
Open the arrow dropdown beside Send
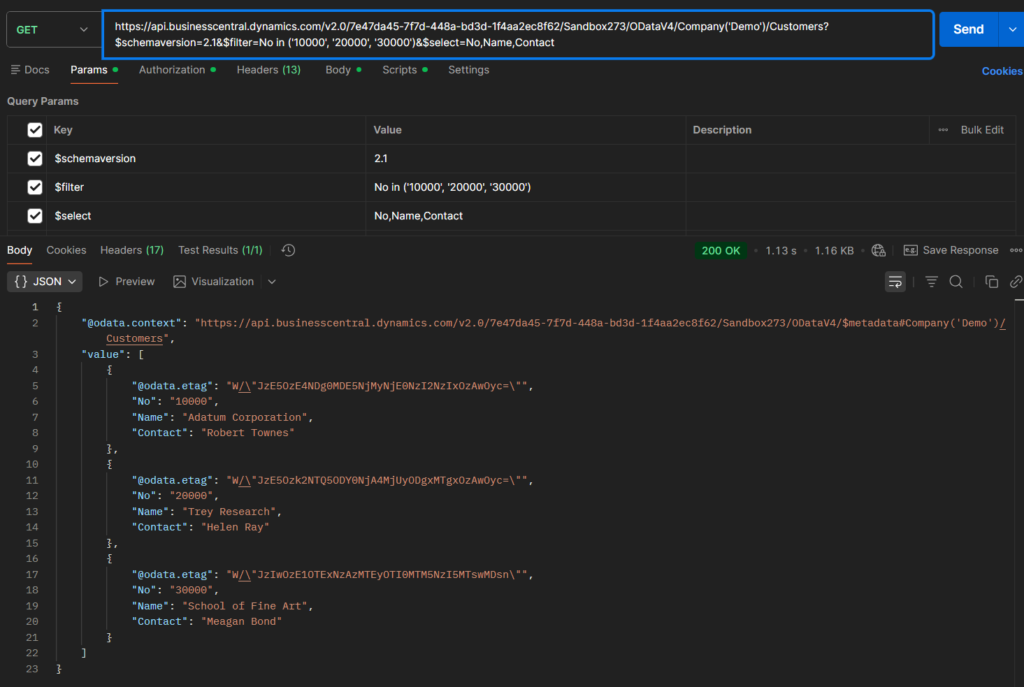tap(1010, 30)
